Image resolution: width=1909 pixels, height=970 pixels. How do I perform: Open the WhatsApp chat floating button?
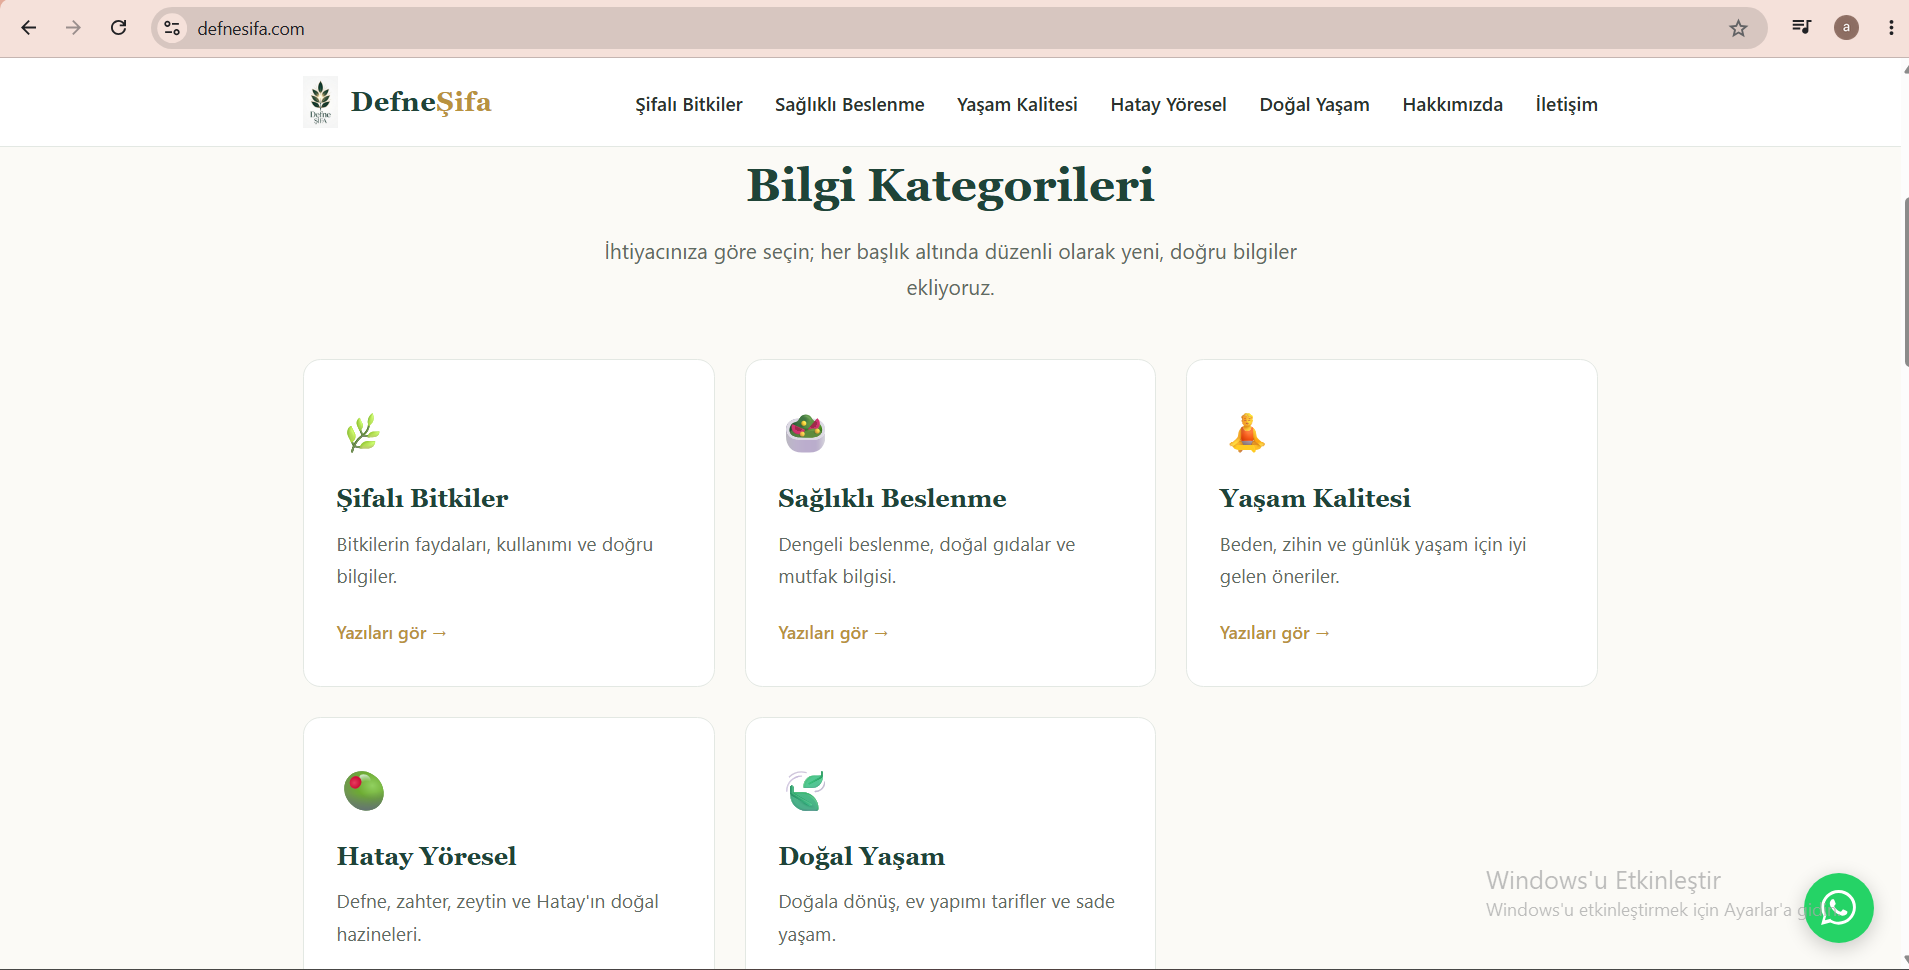(1838, 908)
